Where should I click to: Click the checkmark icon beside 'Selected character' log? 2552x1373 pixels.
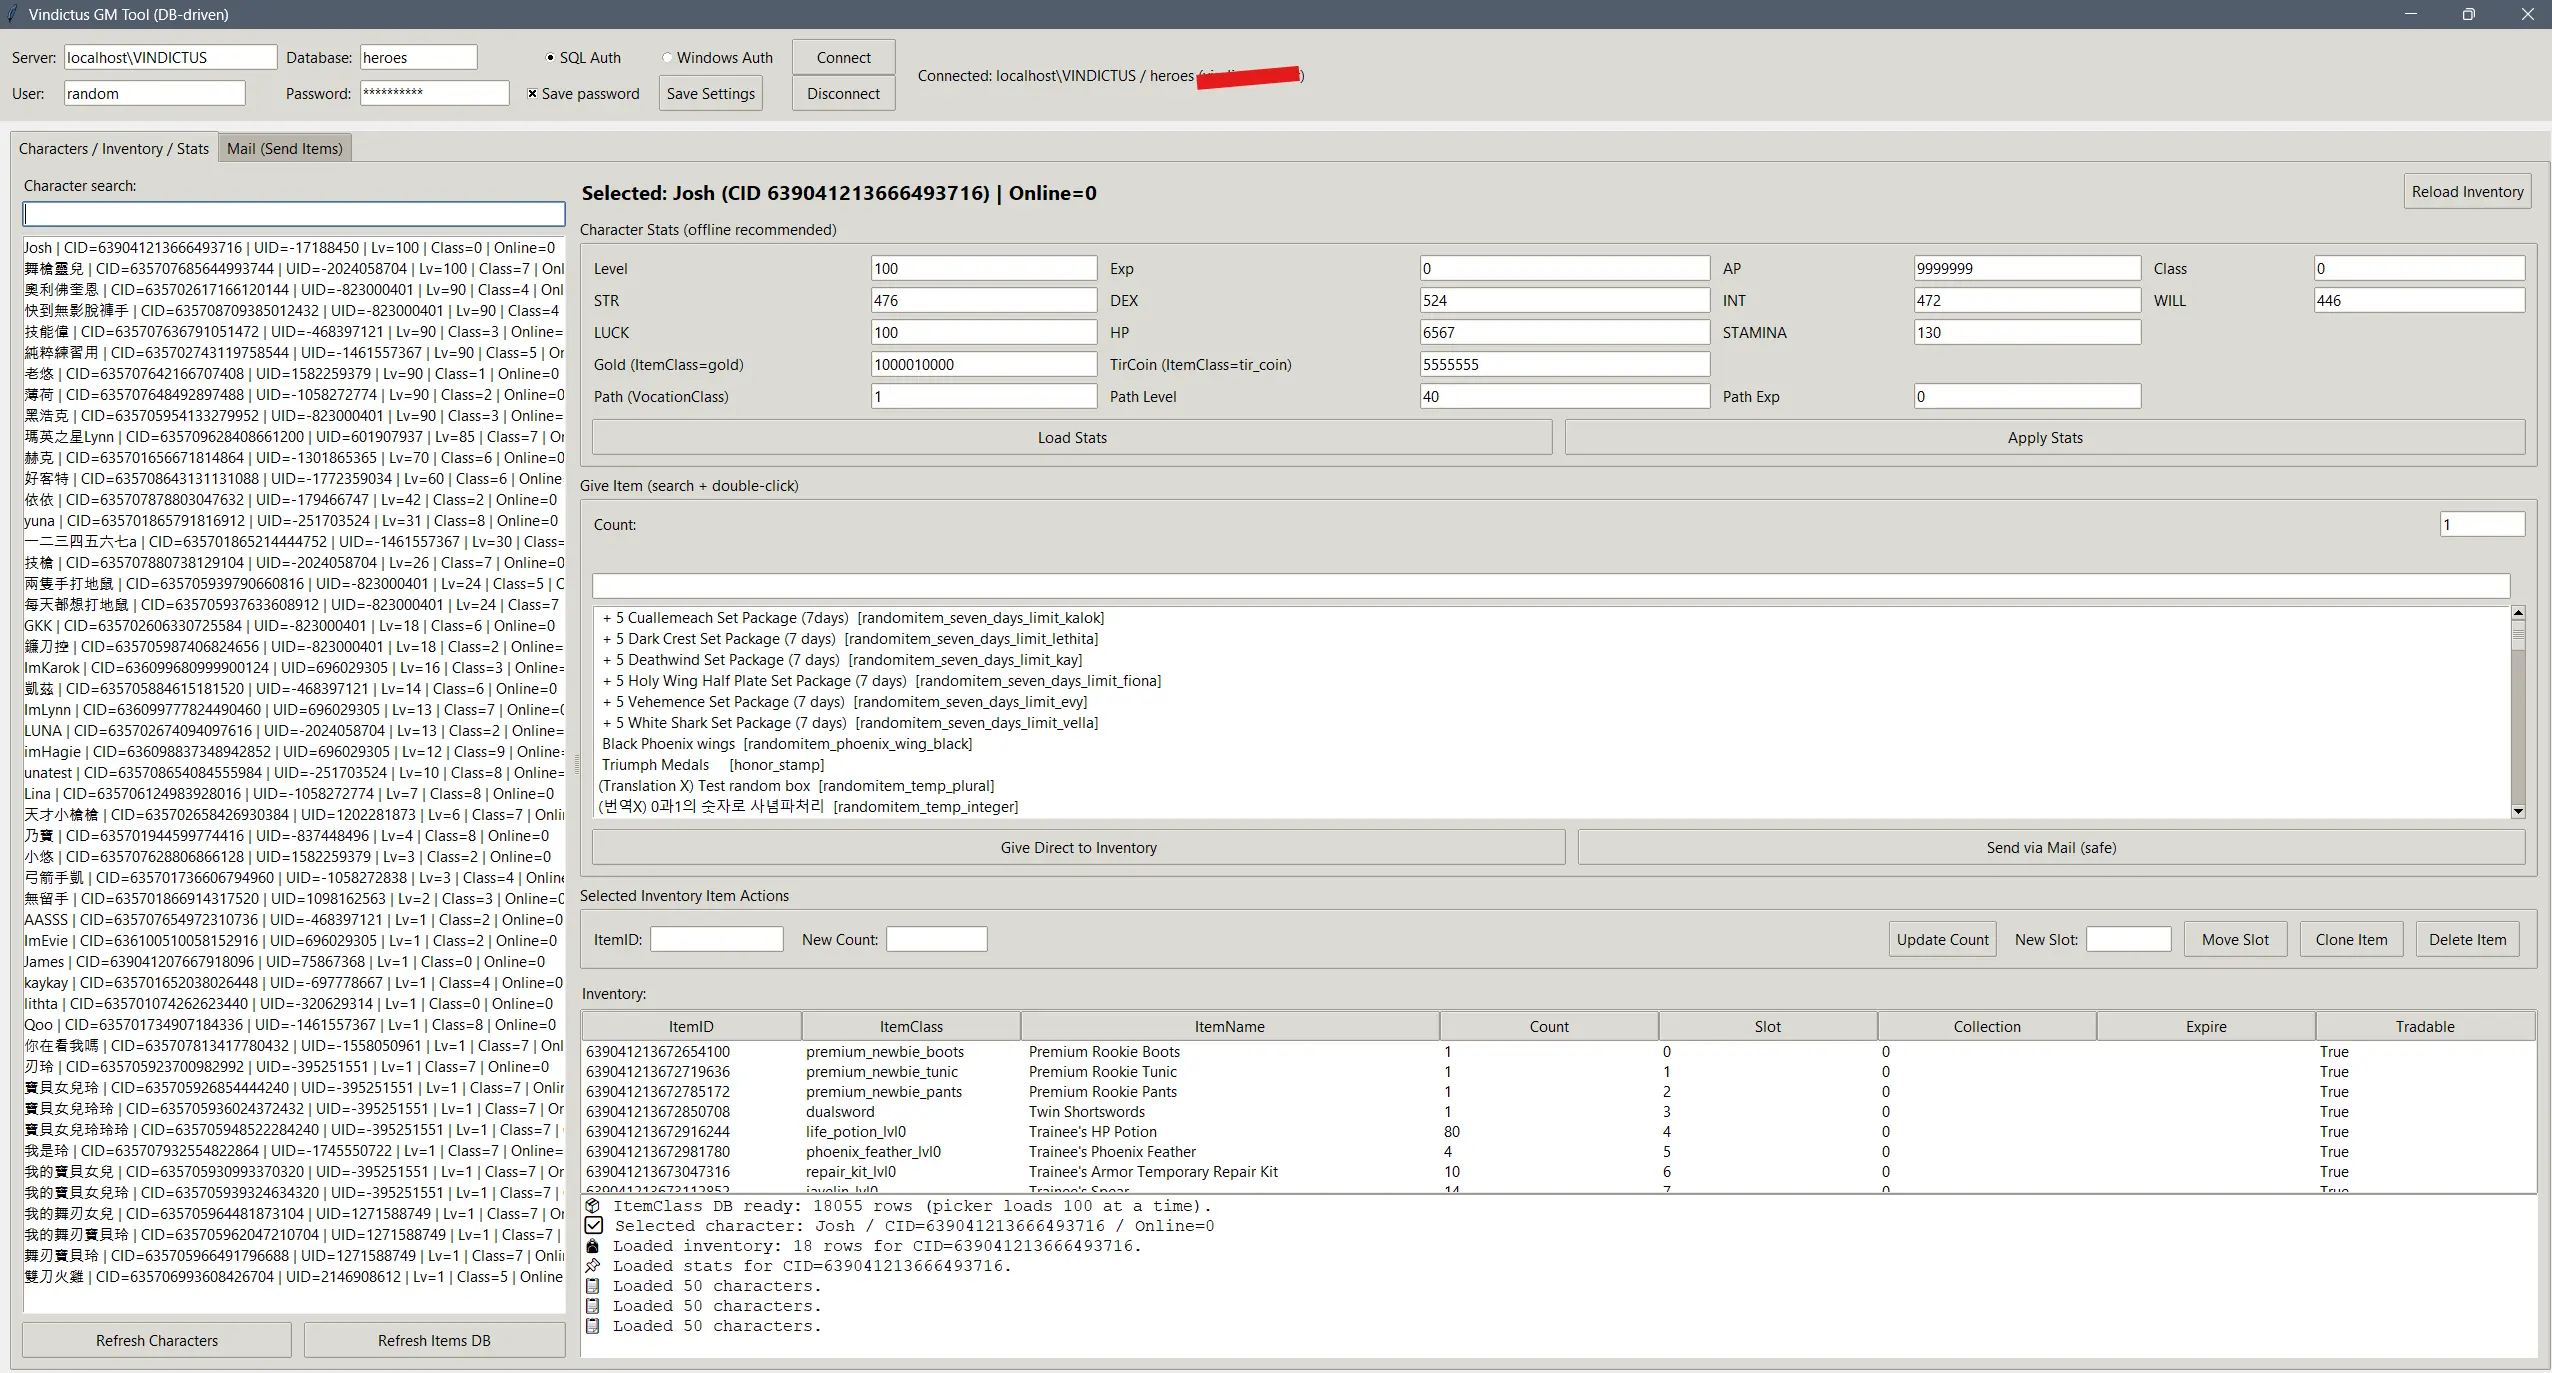coord(593,1226)
